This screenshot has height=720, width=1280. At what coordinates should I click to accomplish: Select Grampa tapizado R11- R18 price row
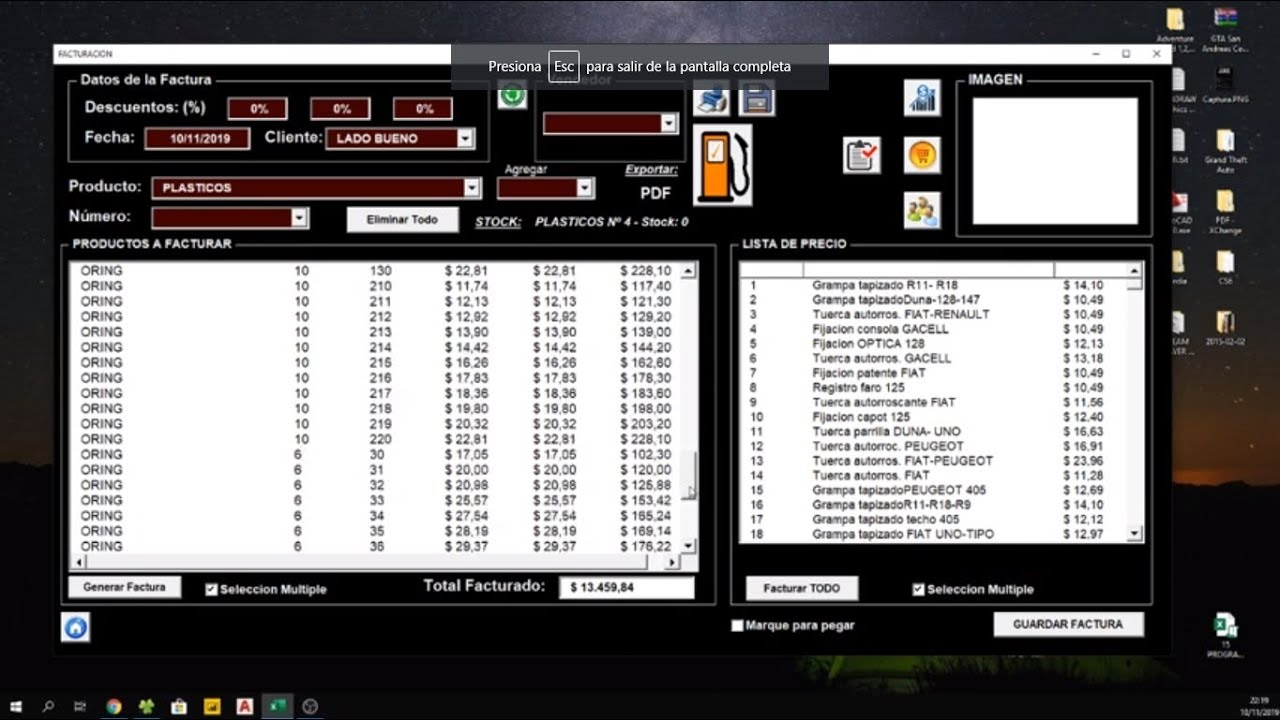(933, 285)
